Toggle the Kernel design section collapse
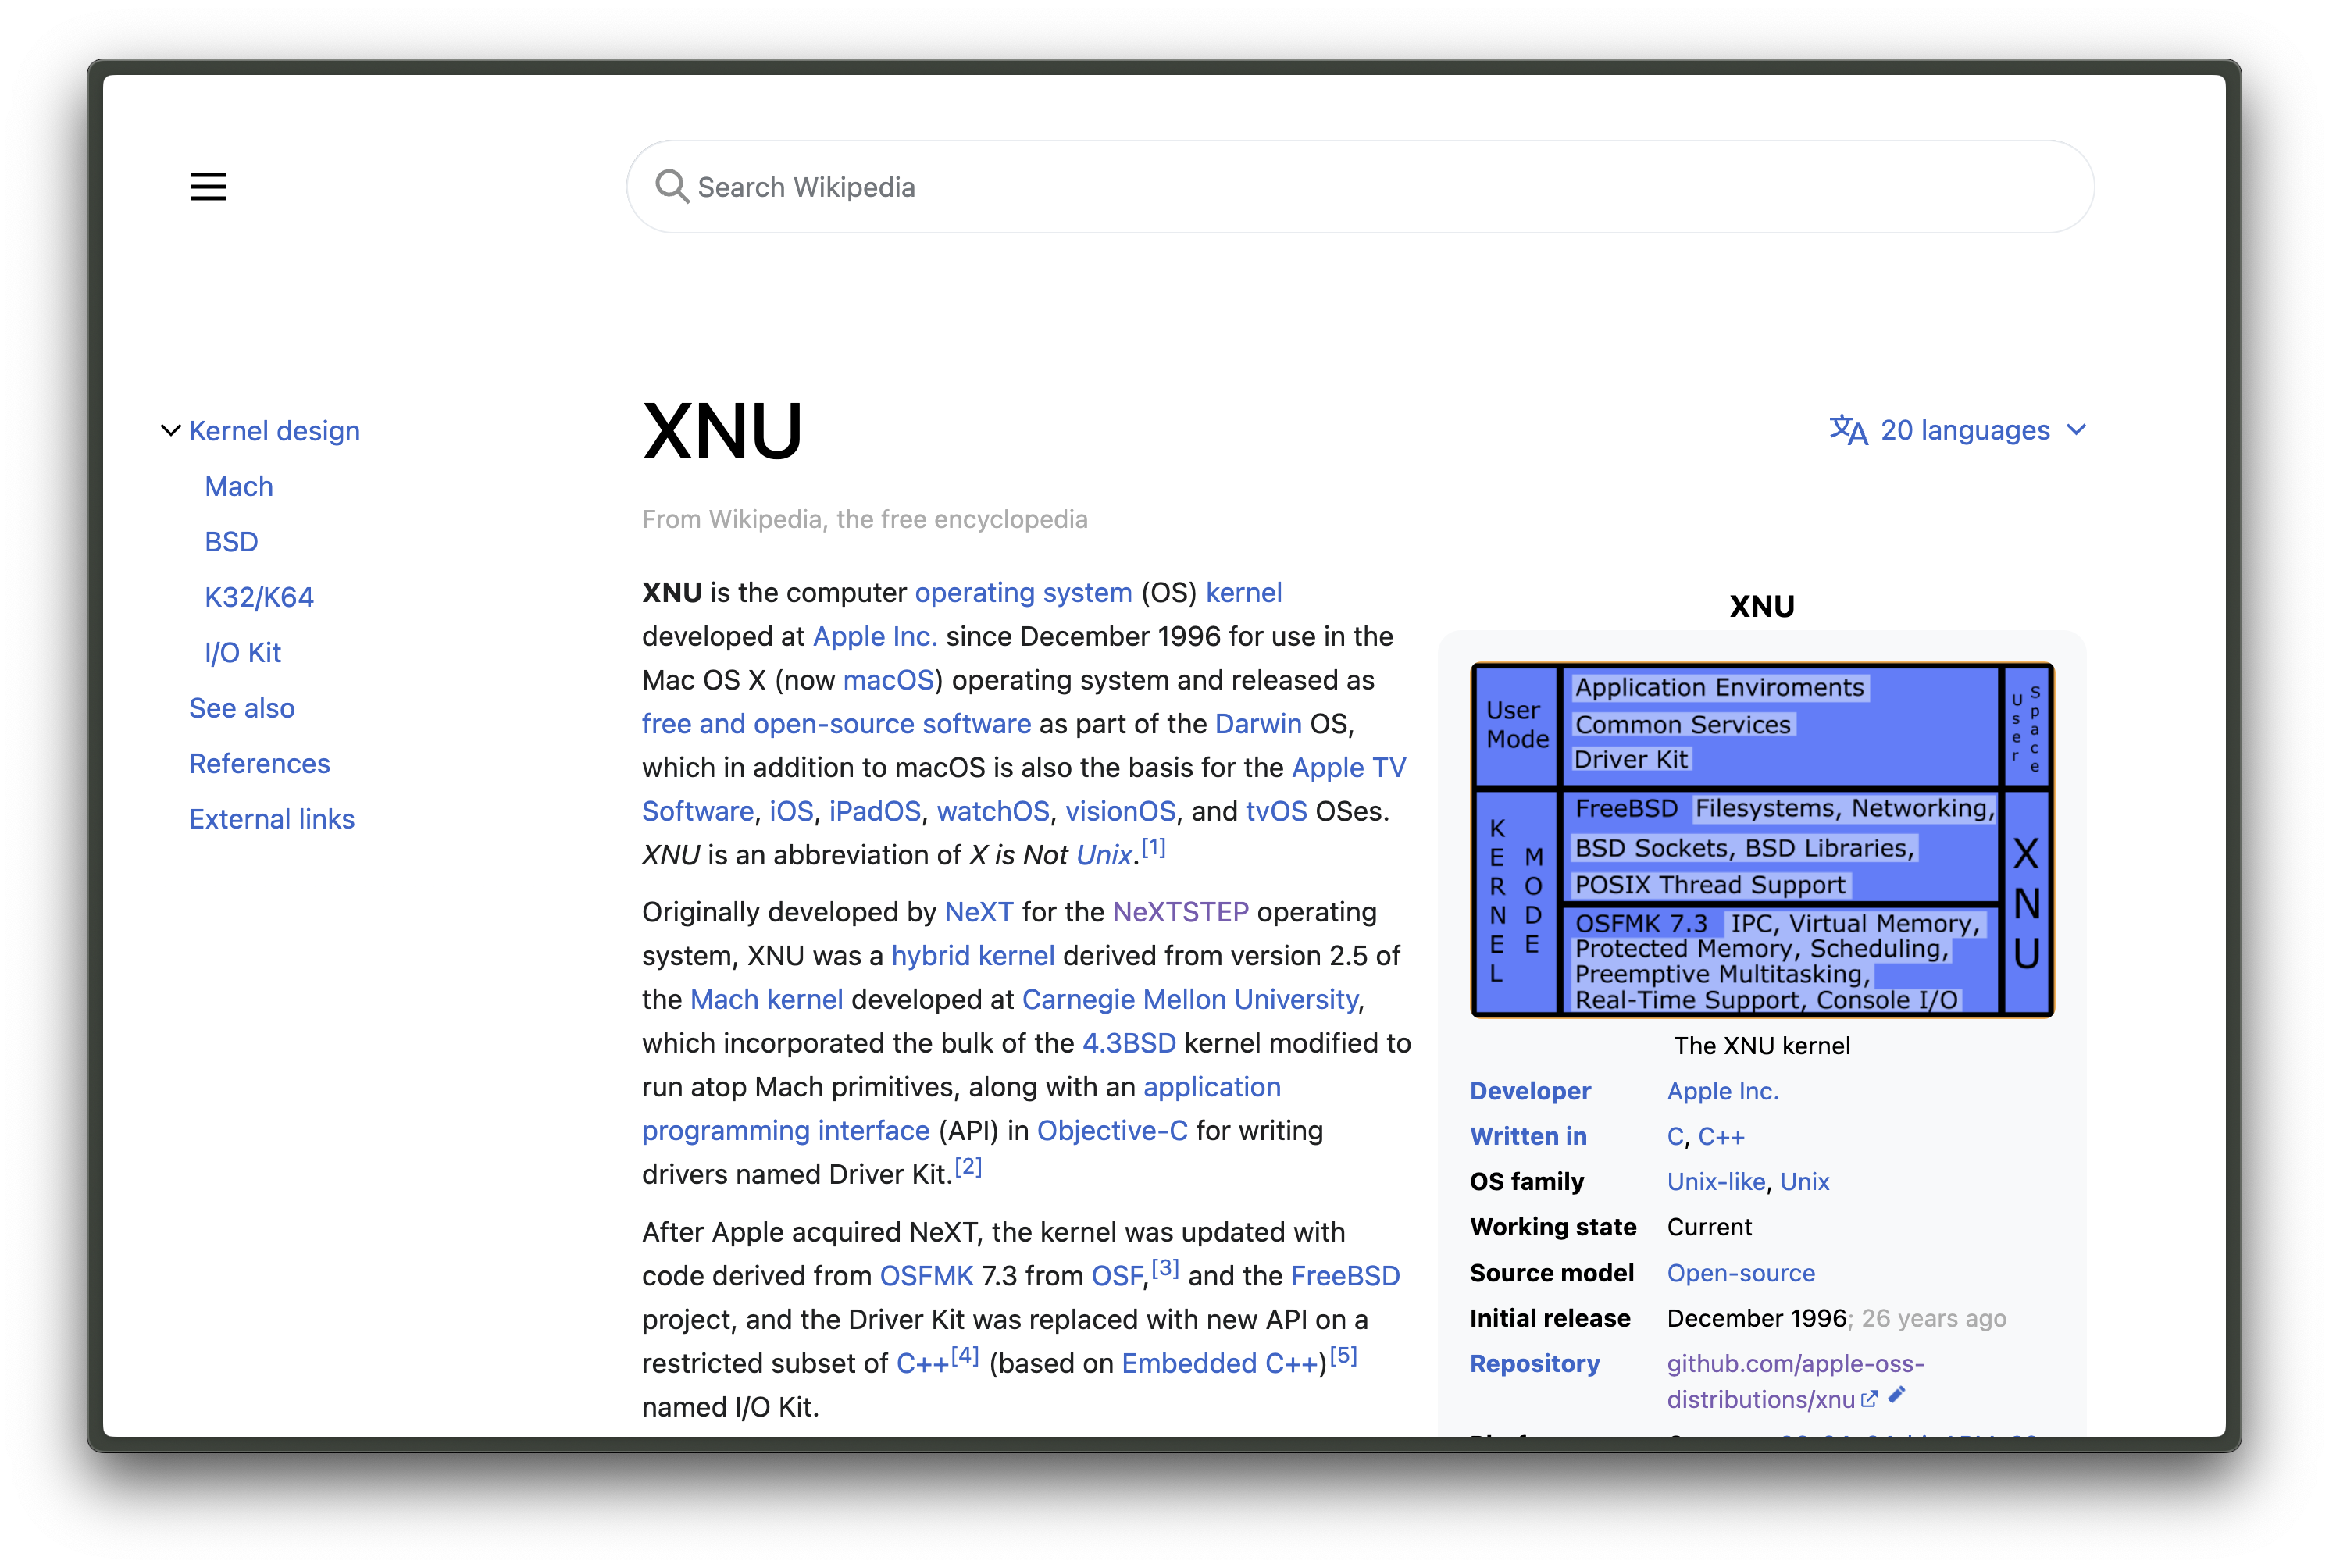 tap(169, 429)
